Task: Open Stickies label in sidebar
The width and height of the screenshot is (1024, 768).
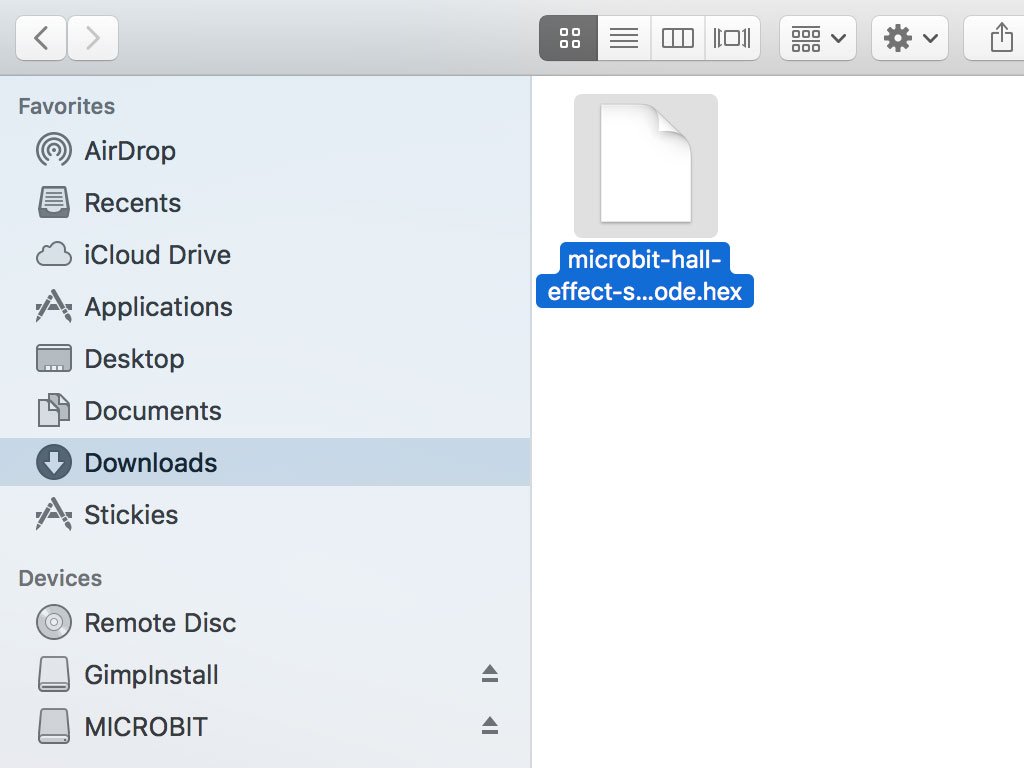Action: coord(131,515)
